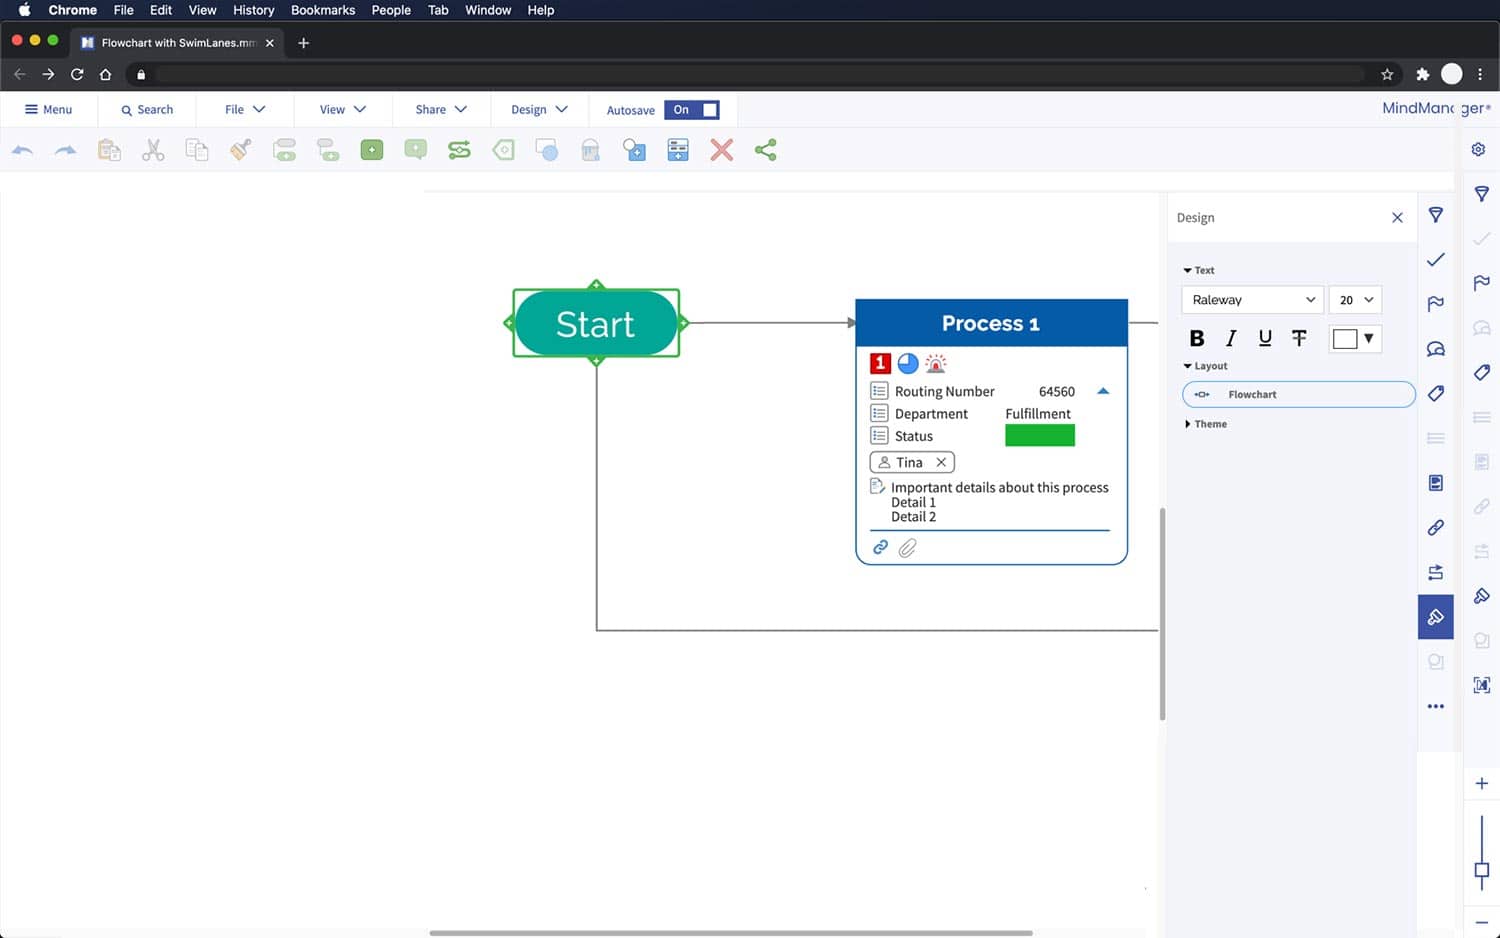Open the Raleway font dropdown
The width and height of the screenshot is (1500, 938).
coord(1252,300)
